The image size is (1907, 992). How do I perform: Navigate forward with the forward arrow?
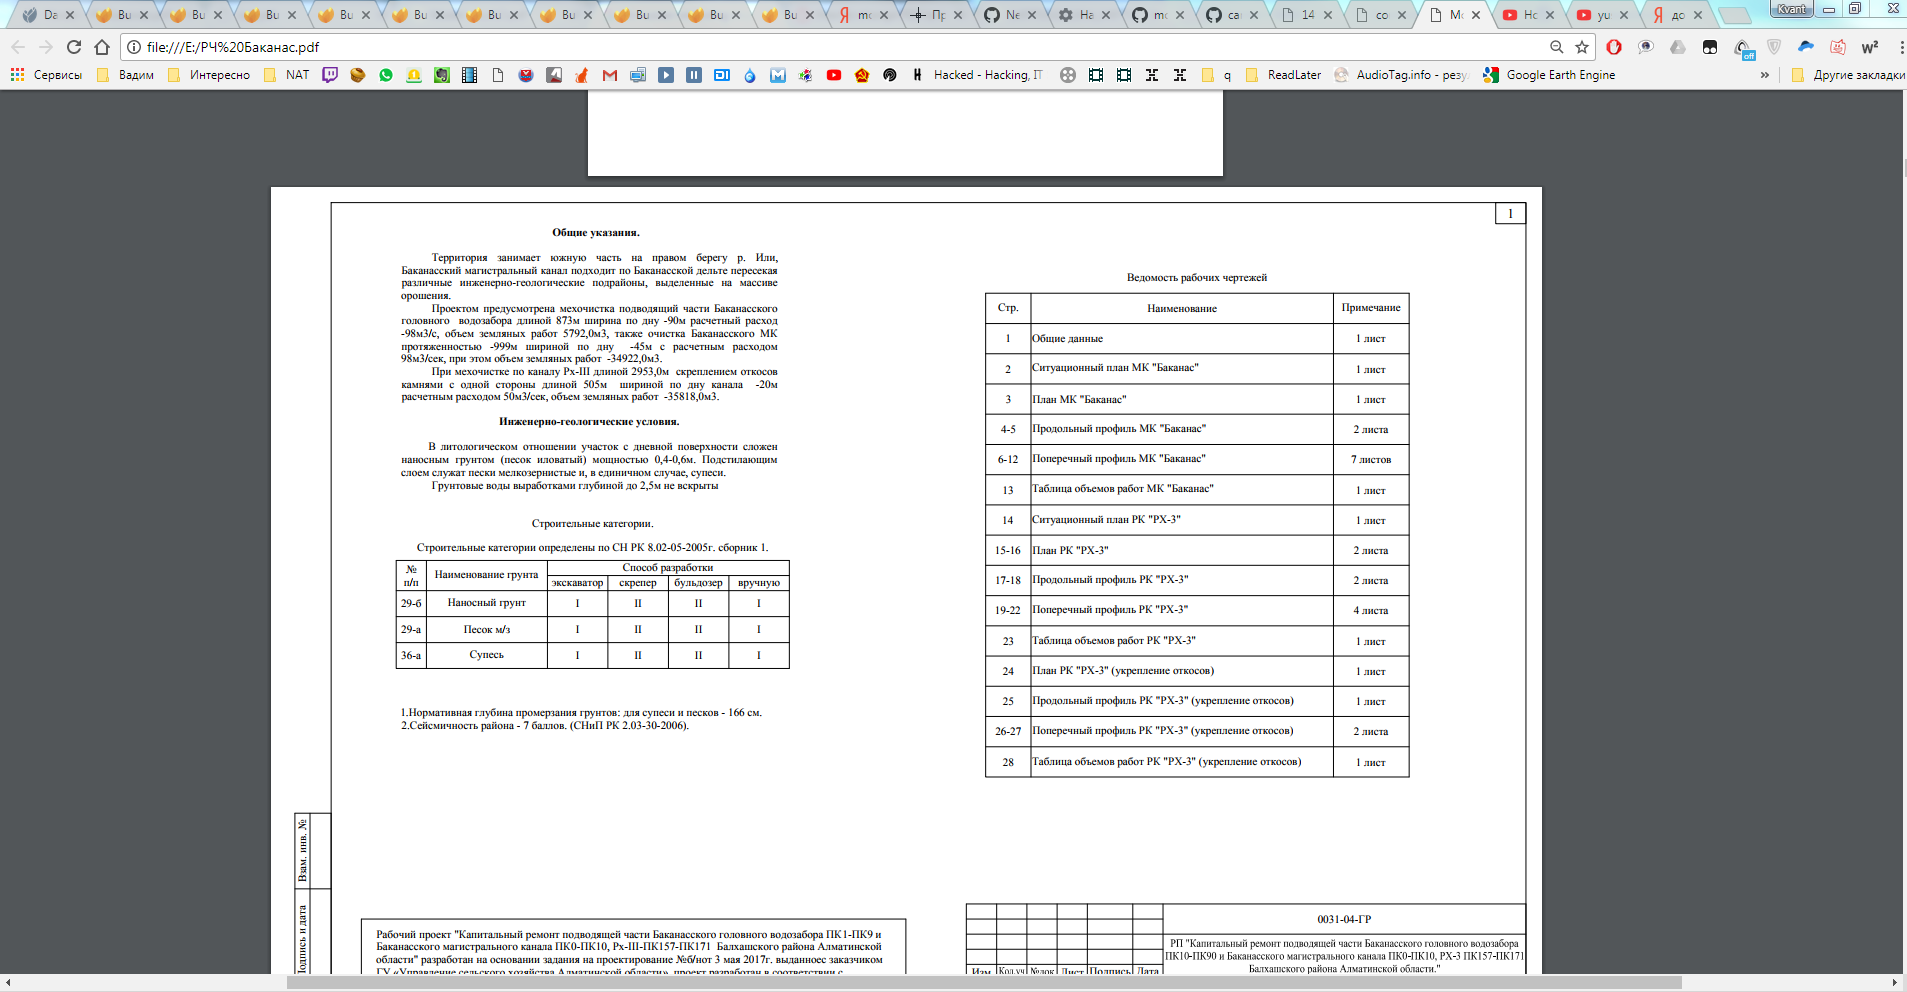(x=46, y=47)
